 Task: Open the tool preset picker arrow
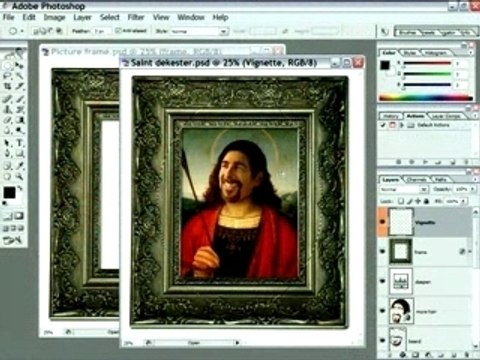click(x=22, y=31)
